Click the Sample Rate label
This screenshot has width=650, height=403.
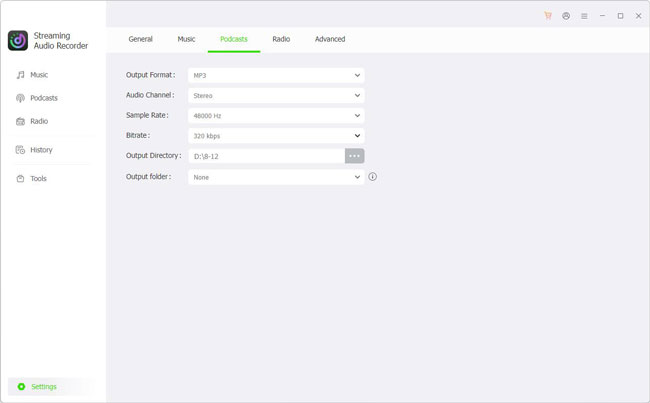(x=147, y=115)
